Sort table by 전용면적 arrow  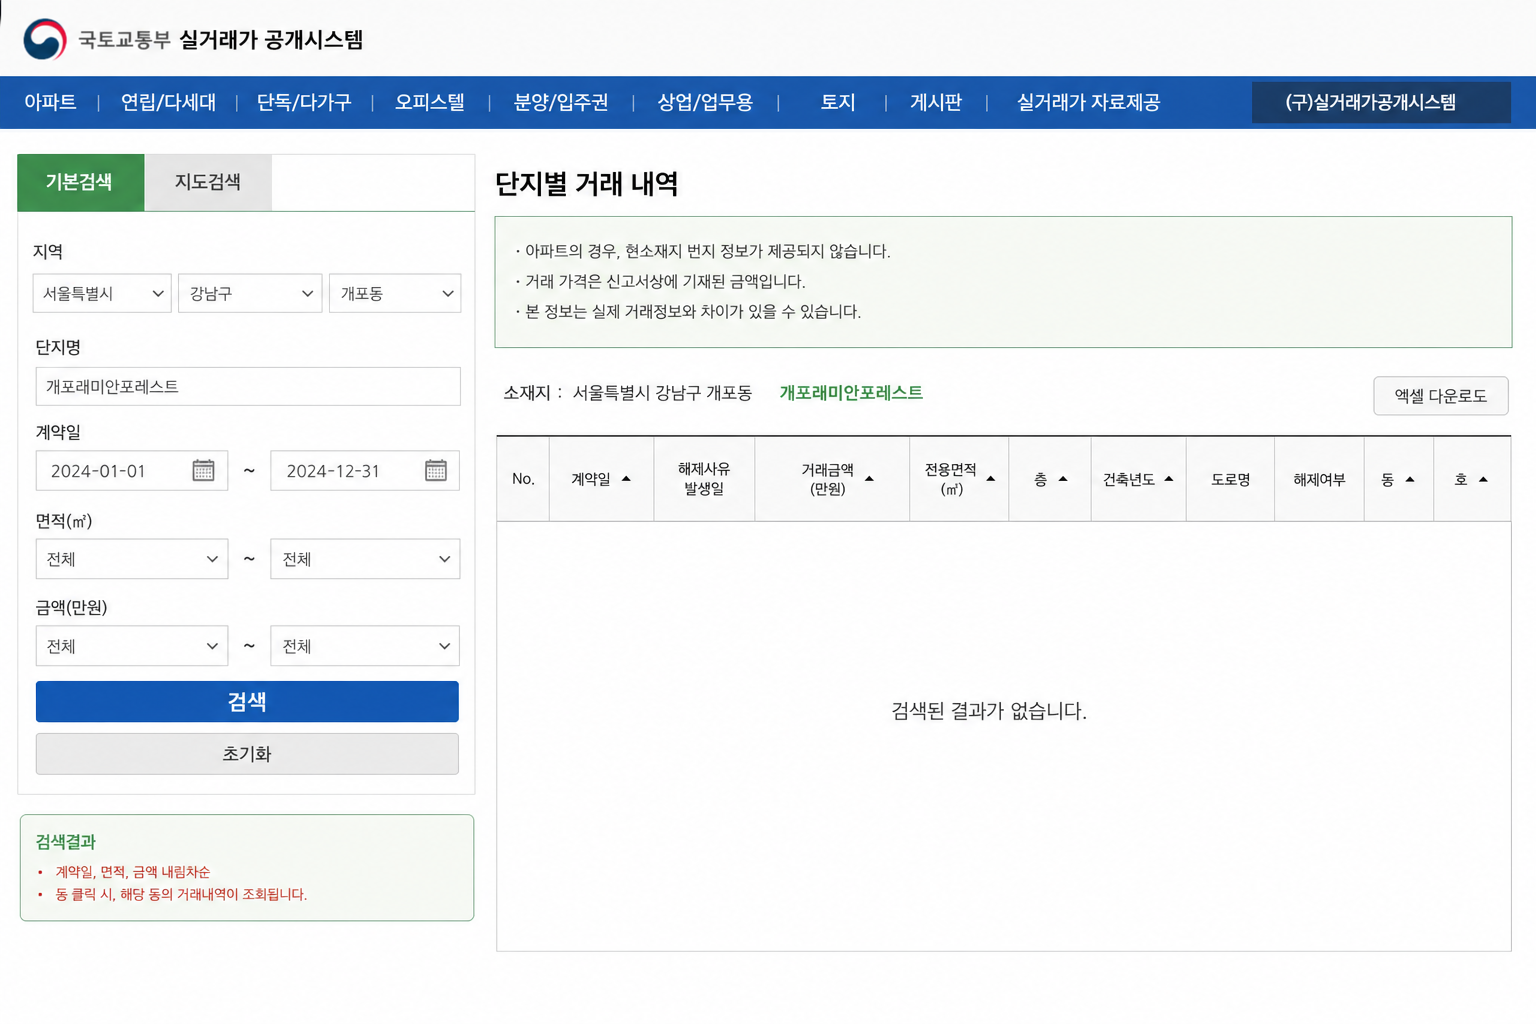pos(990,479)
